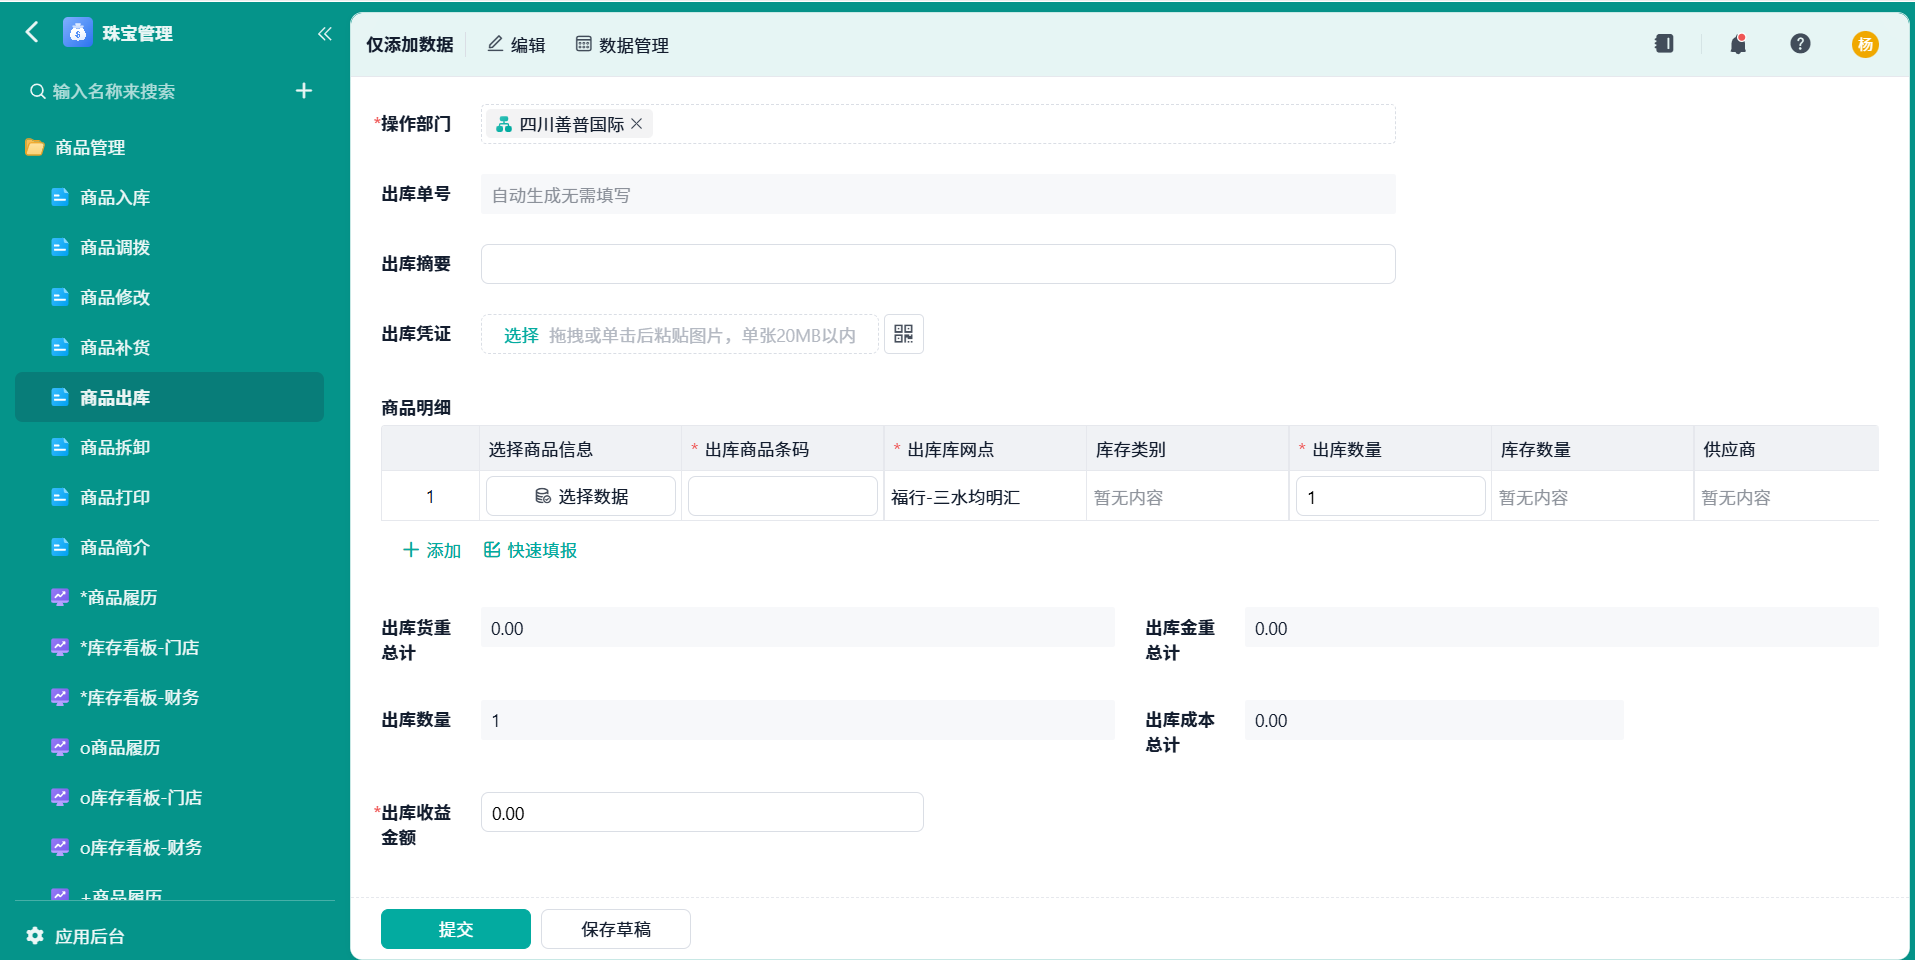Click 选择 to upload 出库凭证 image

[x=521, y=335]
